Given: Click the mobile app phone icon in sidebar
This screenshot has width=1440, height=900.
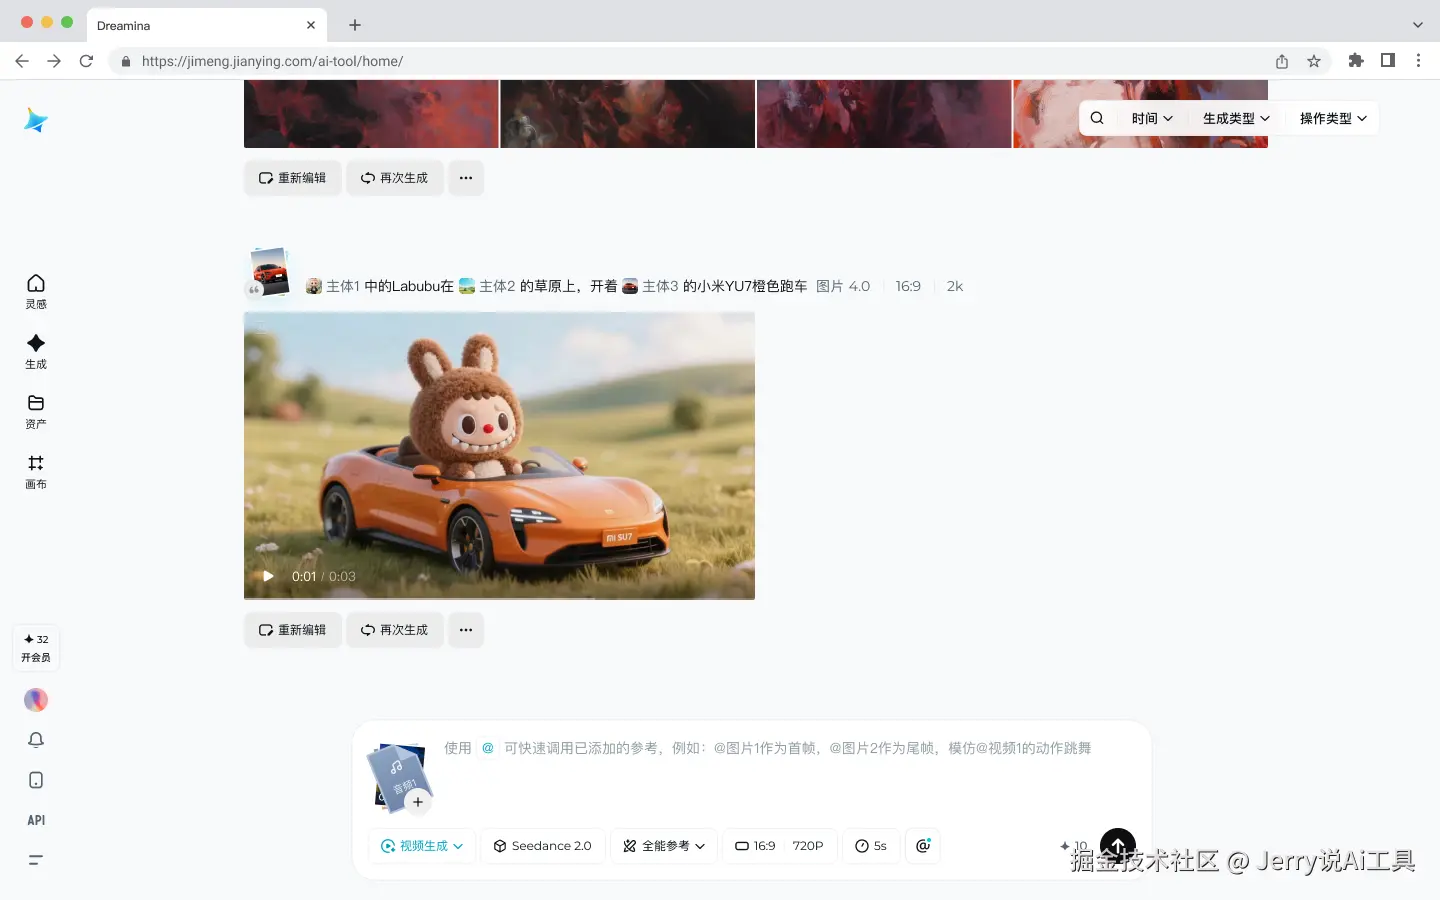Looking at the screenshot, I should (36, 780).
